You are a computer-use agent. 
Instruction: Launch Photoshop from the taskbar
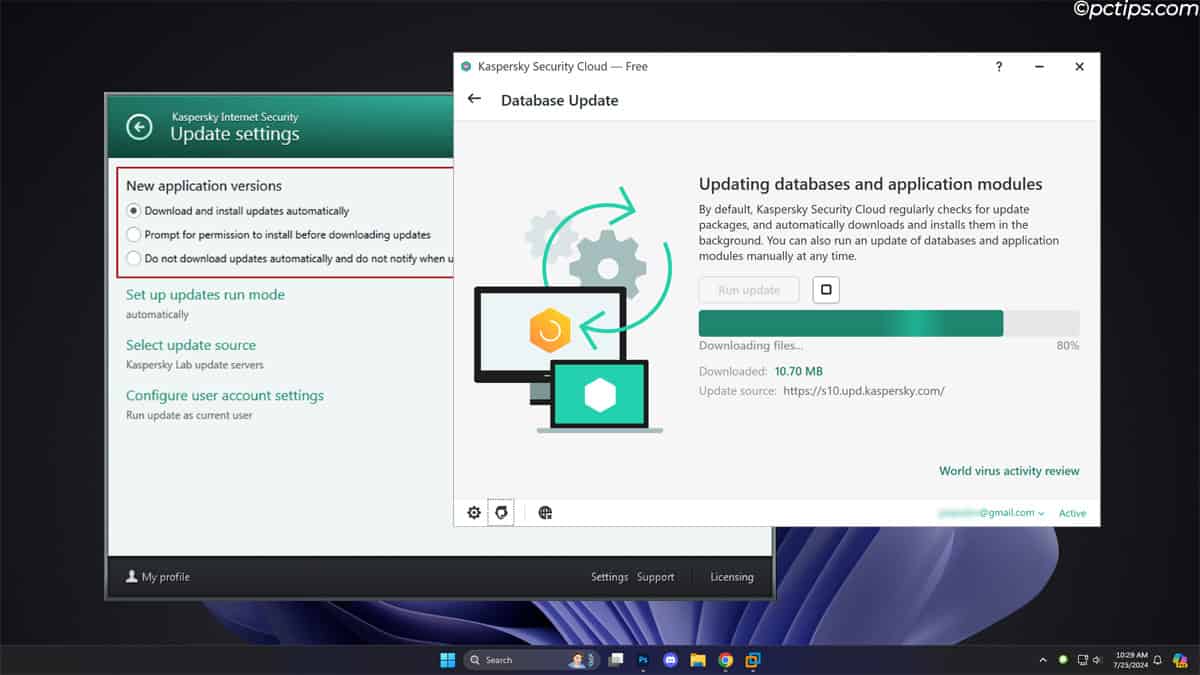643,660
